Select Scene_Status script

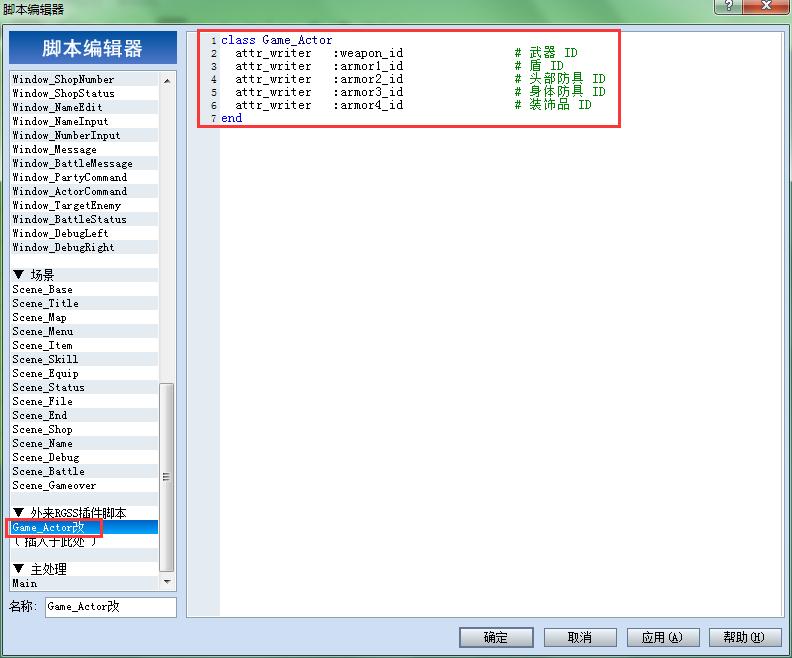(84, 387)
